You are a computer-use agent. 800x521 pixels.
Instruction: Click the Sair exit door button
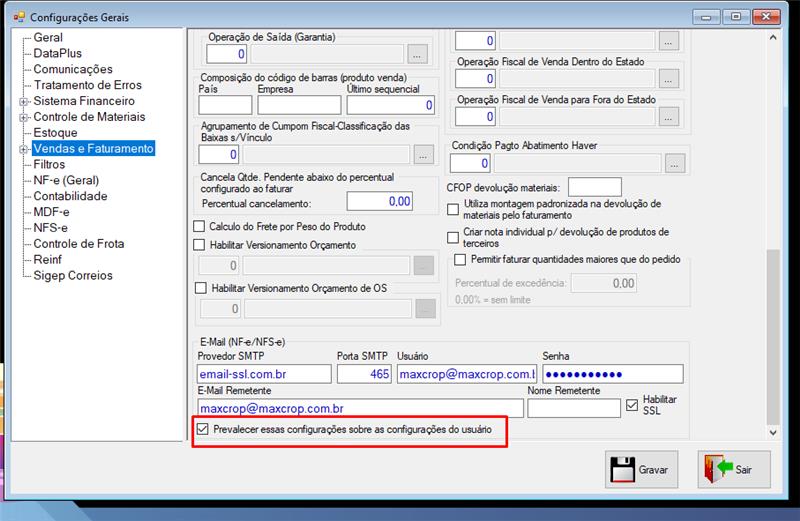(734, 469)
